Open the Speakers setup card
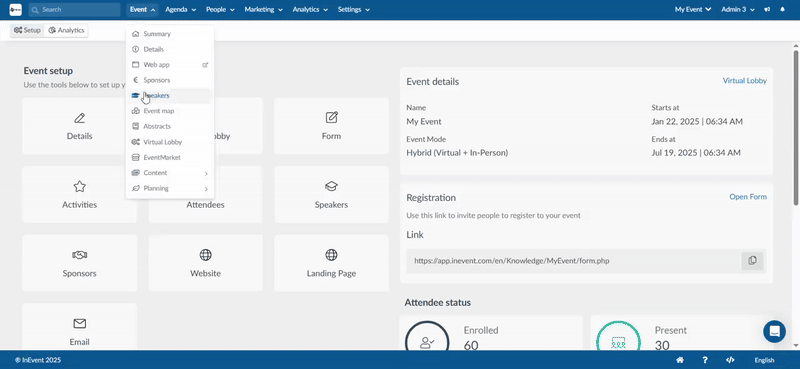 [331, 194]
